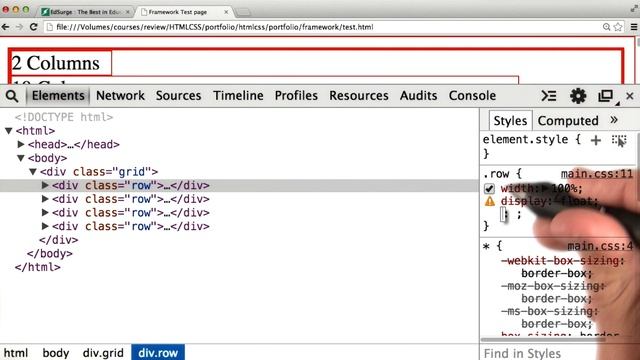Close the EdSurge tab
The height and width of the screenshot is (360, 640).
127,12
